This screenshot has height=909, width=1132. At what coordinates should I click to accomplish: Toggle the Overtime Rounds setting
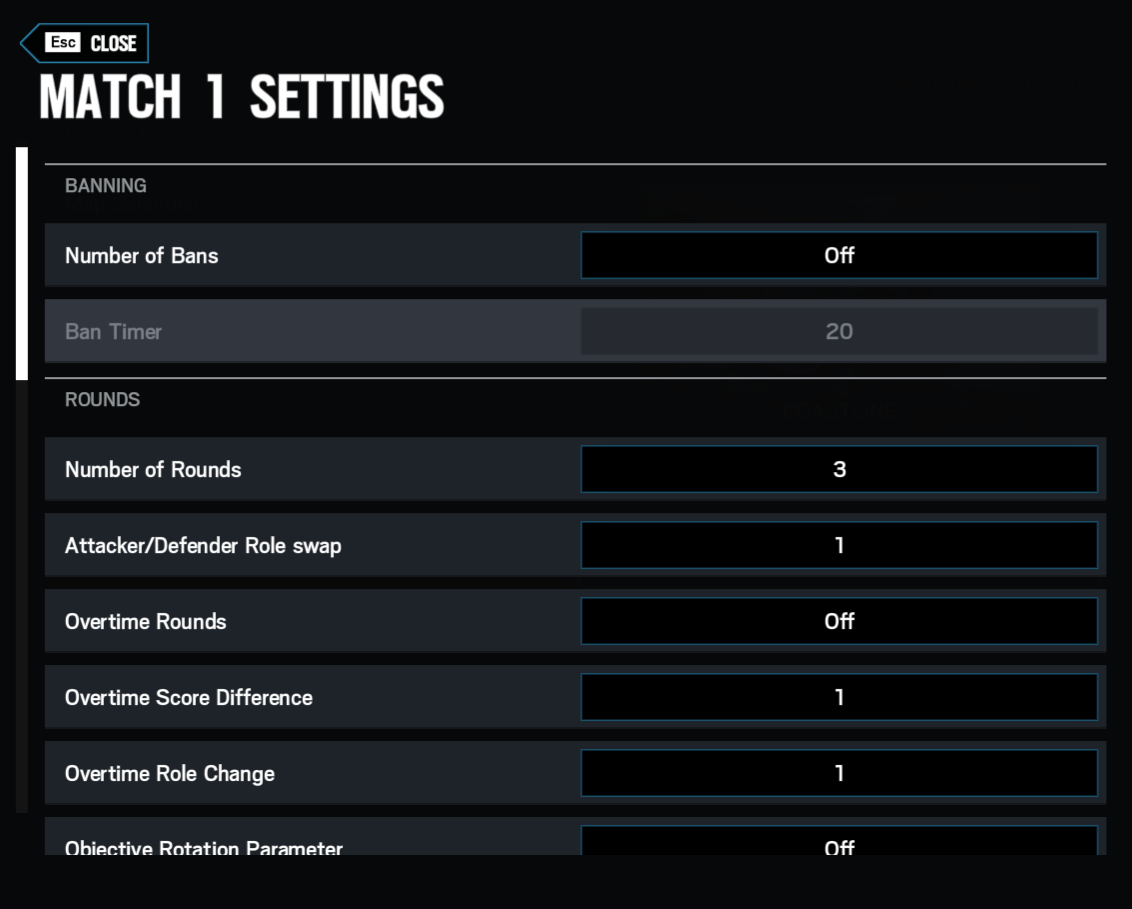tap(838, 622)
